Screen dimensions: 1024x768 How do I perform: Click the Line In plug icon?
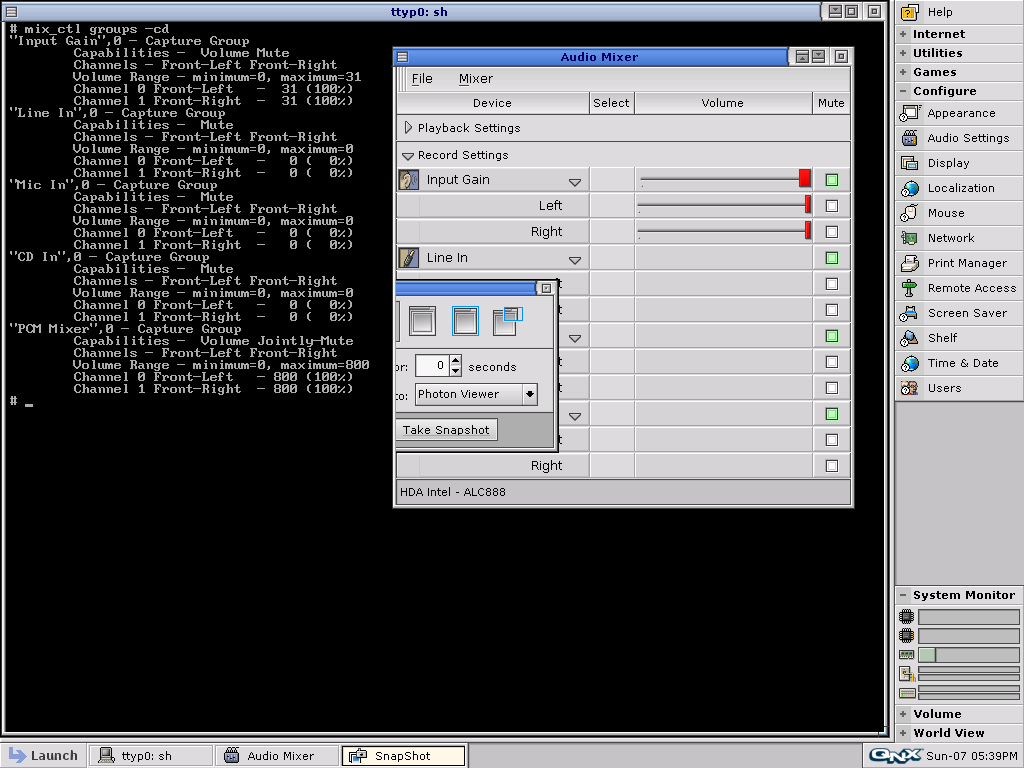point(409,258)
